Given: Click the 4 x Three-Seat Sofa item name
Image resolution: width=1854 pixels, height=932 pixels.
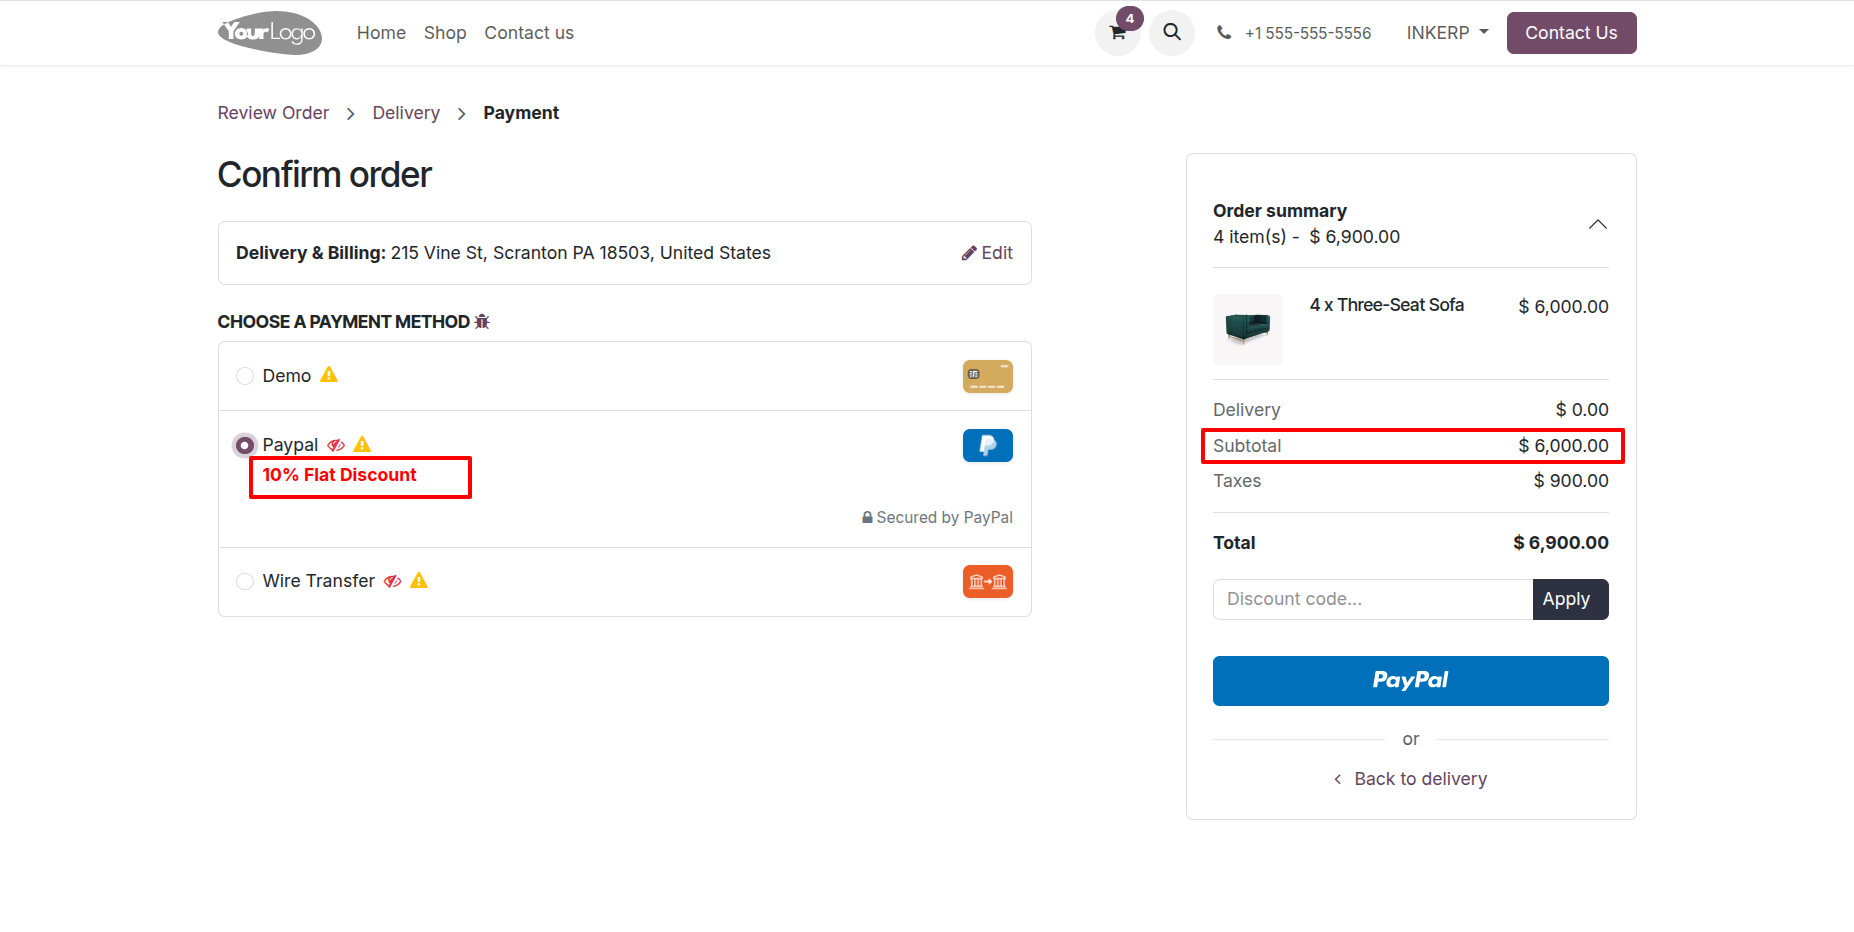Looking at the screenshot, I should 1386,305.
